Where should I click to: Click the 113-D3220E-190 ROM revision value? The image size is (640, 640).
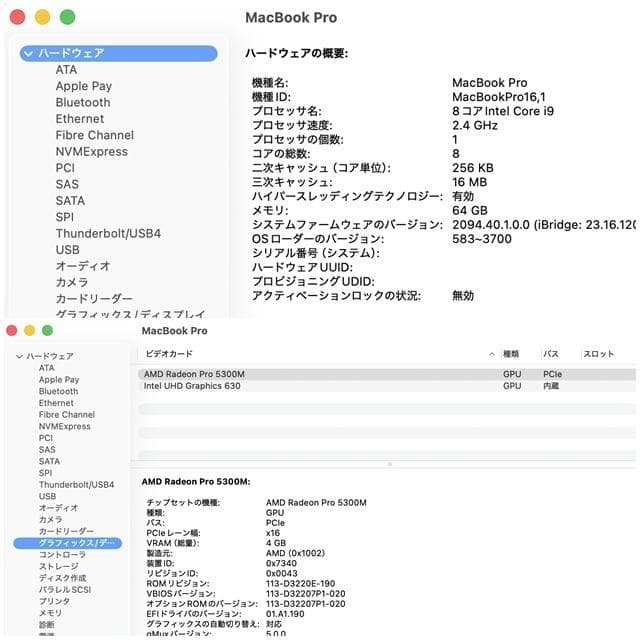[x=300, y=584]
